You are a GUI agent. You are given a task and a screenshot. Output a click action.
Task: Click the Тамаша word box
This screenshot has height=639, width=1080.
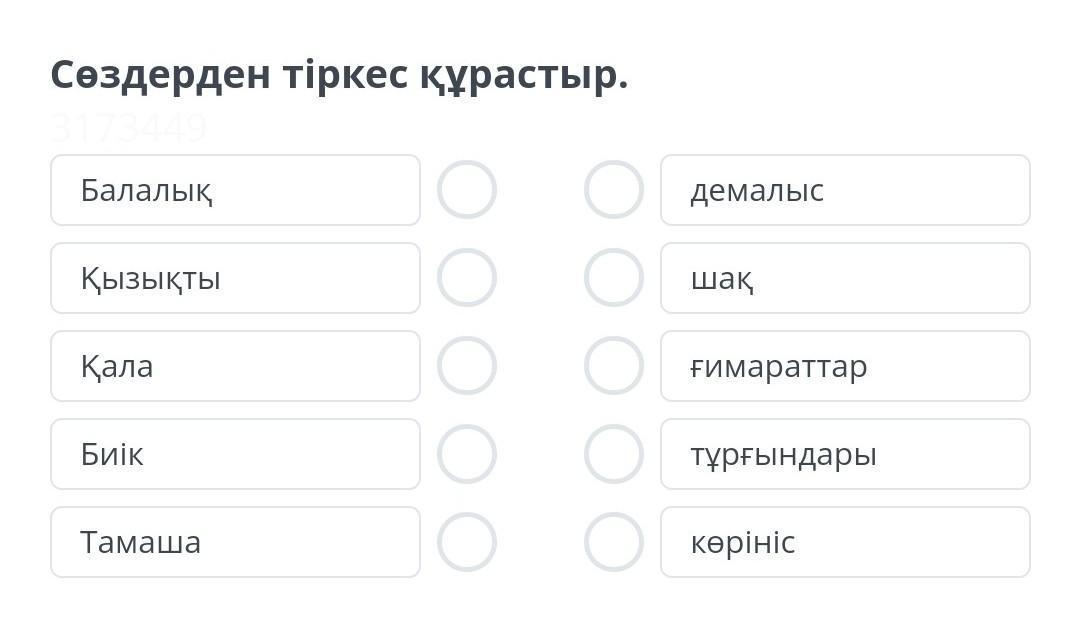coord(235,542)
